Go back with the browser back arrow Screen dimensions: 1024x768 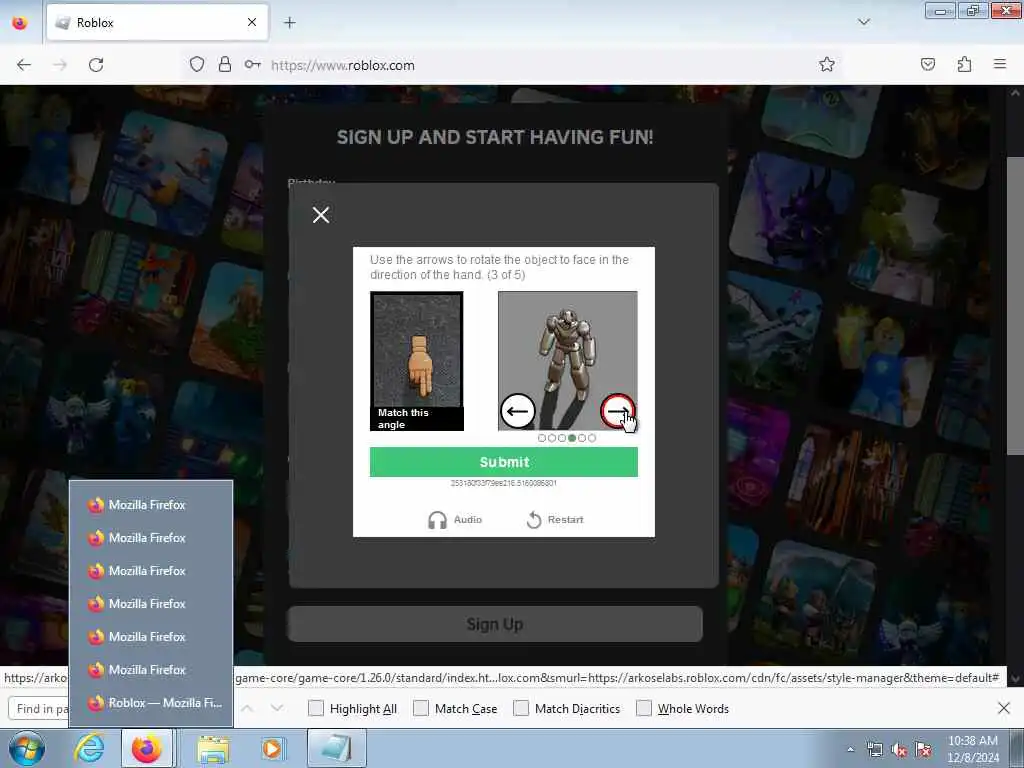tap(24, 65)
